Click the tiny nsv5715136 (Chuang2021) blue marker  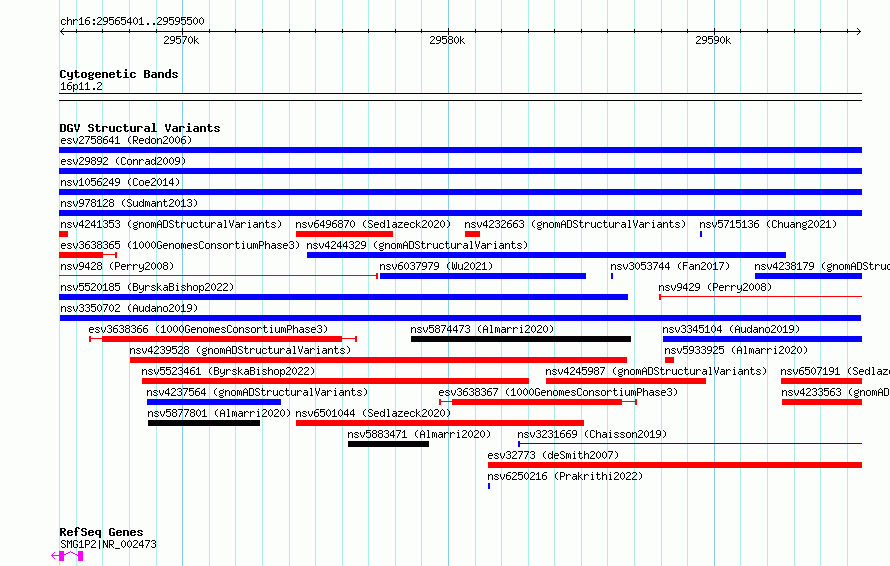(x=701, y=234)
